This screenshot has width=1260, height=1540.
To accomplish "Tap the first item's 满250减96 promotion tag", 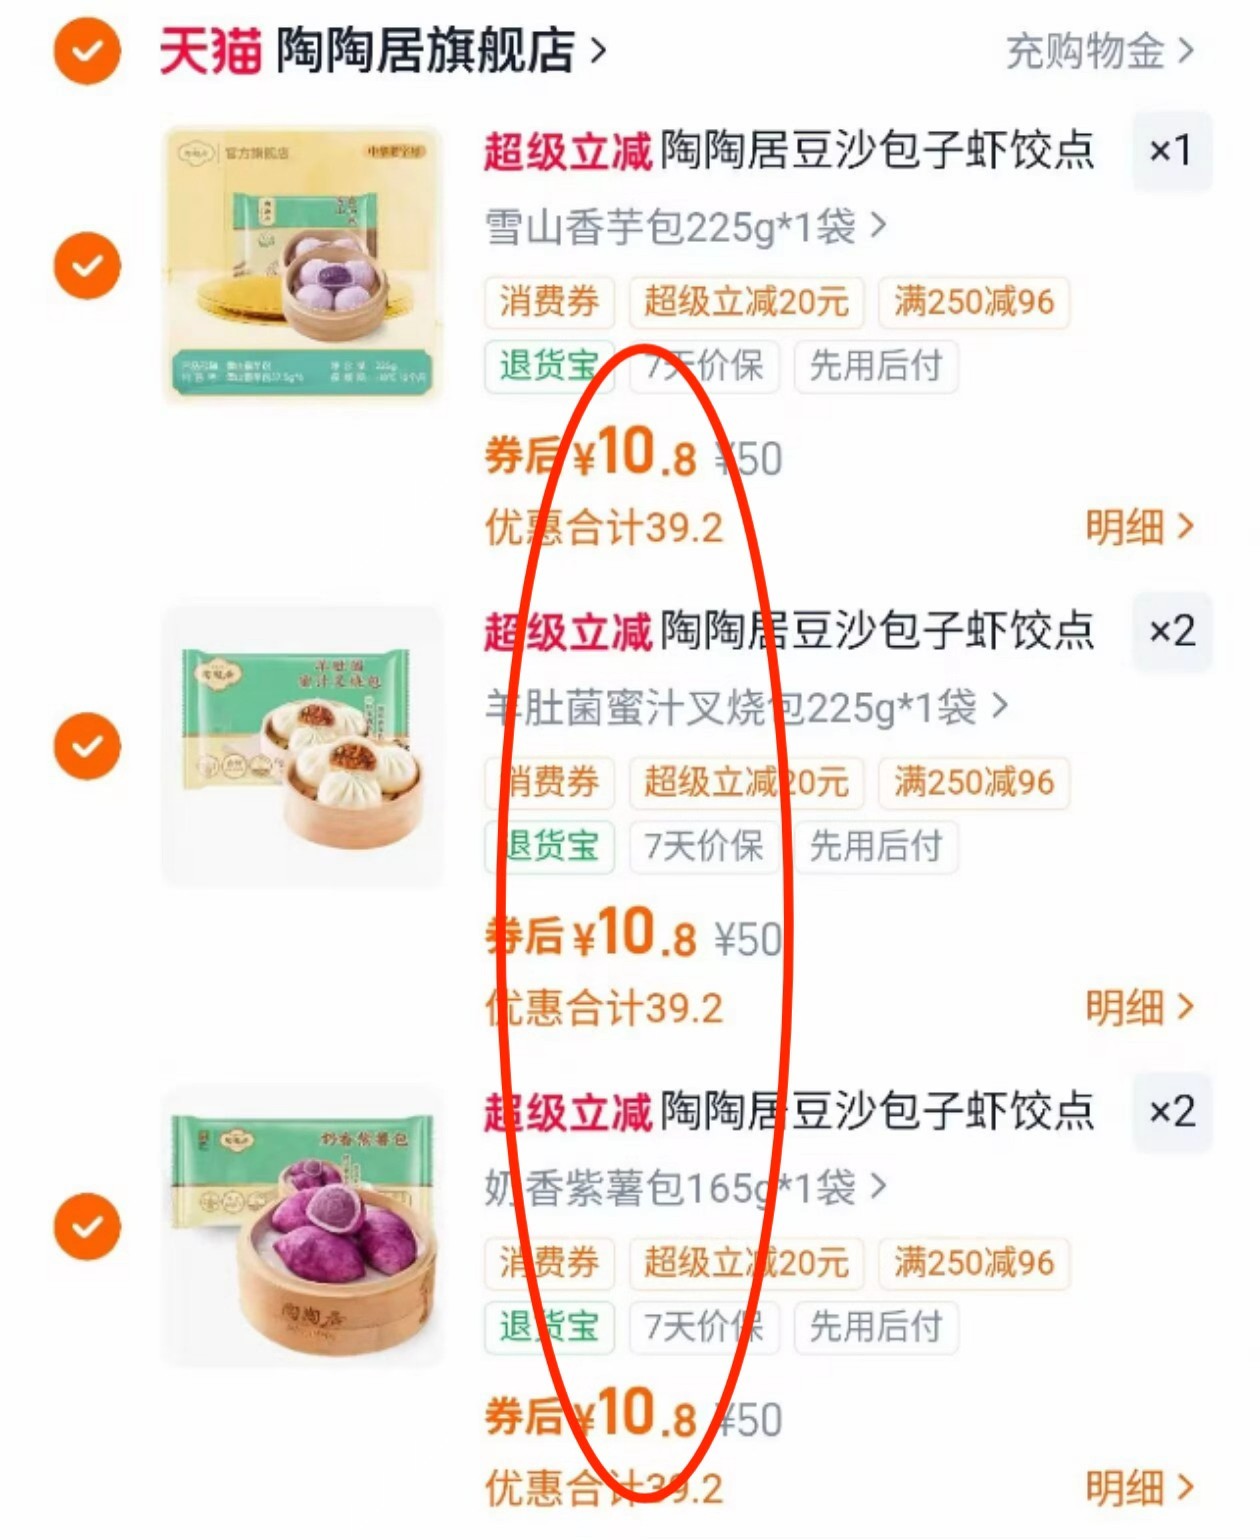I will [974, 302].
